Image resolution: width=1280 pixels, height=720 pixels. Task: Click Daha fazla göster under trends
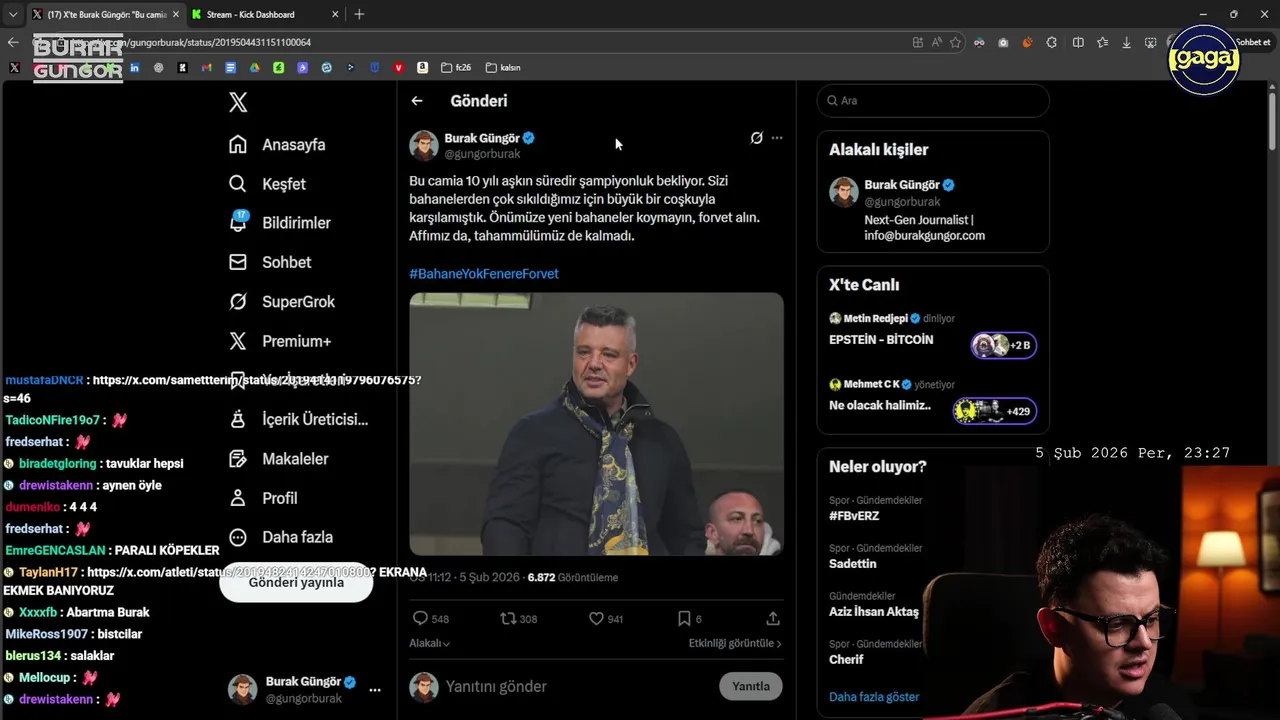[874, 697]
